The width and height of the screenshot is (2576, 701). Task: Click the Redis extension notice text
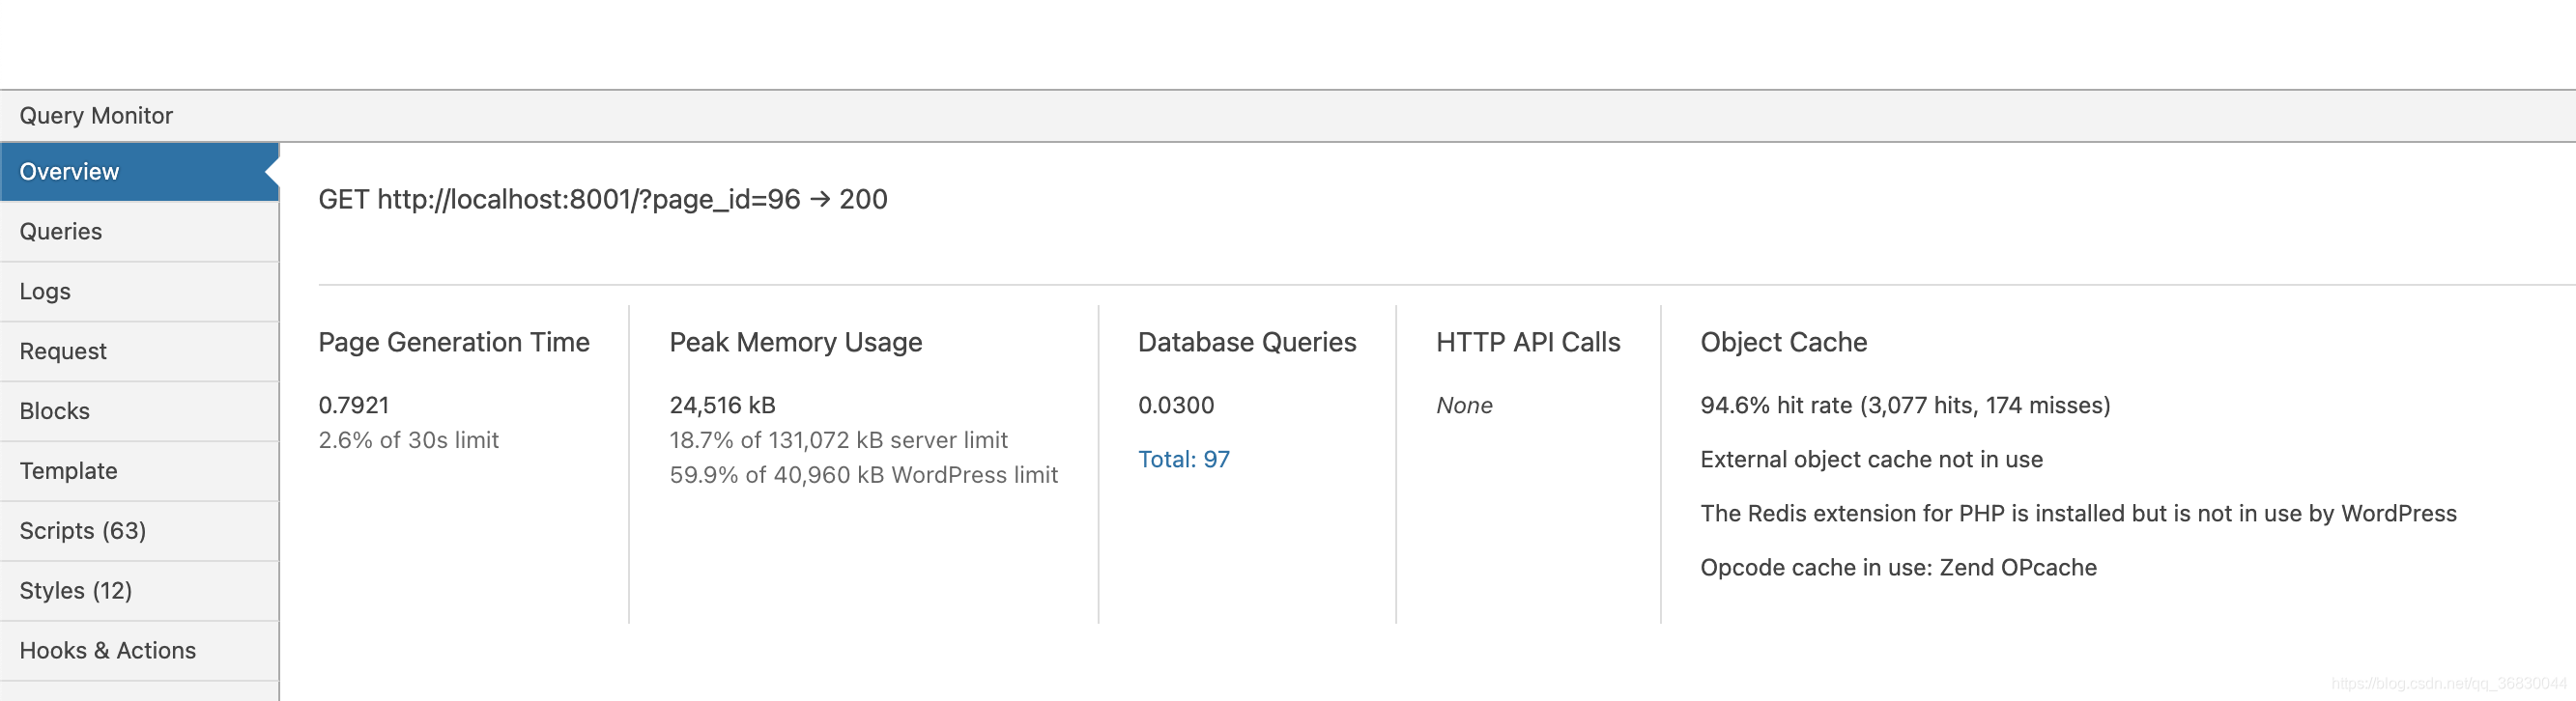2077,514
